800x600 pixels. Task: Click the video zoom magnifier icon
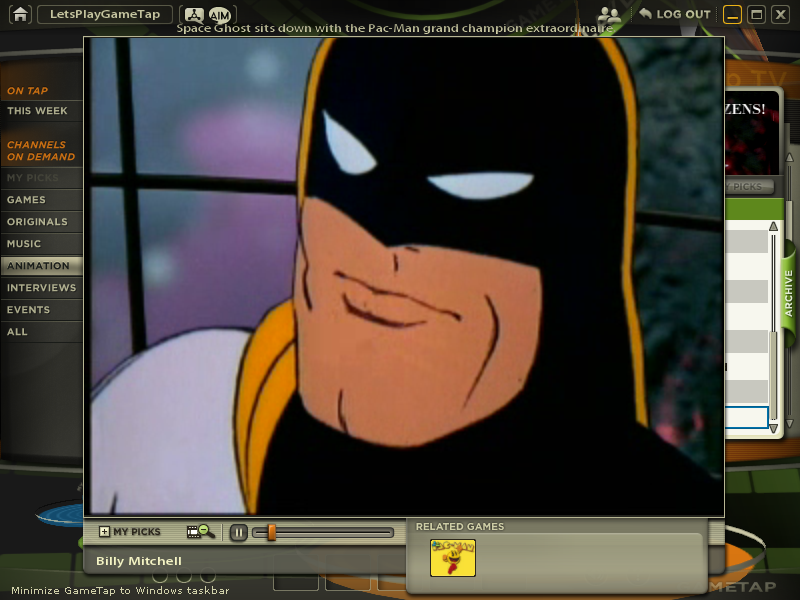coord(201,532)
